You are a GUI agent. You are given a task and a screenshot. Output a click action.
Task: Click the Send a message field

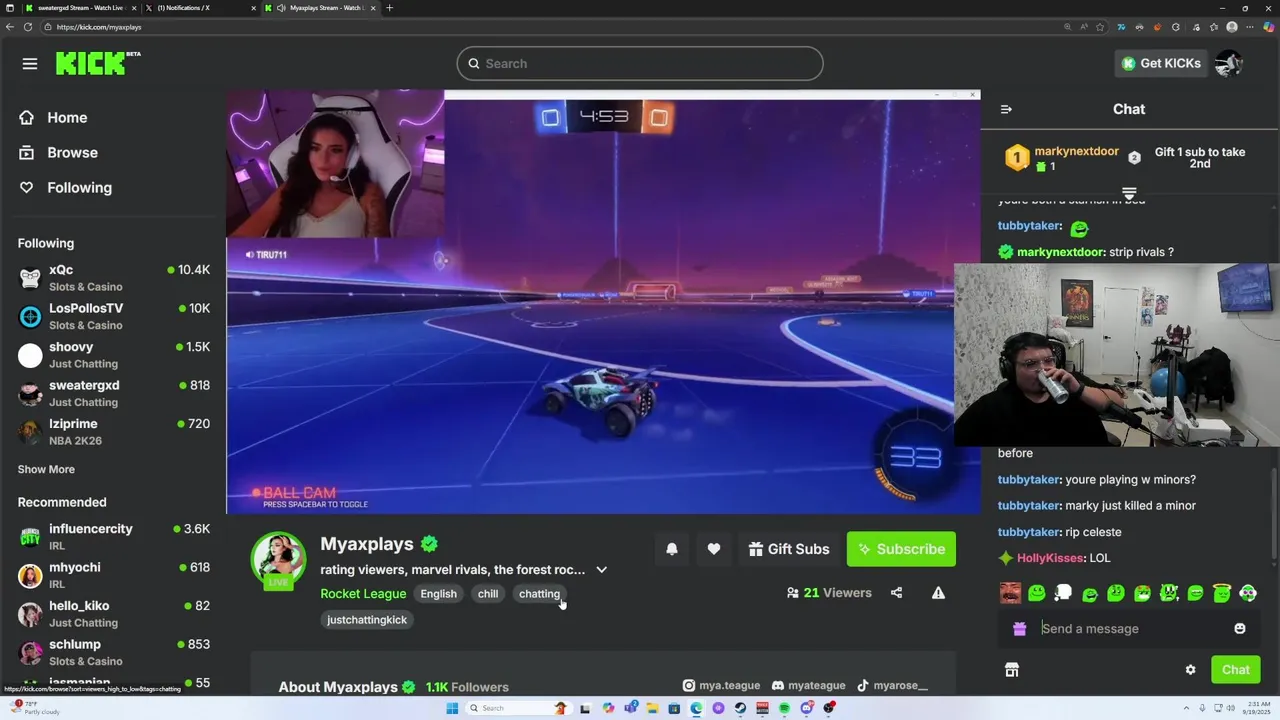coord(1129,629)
